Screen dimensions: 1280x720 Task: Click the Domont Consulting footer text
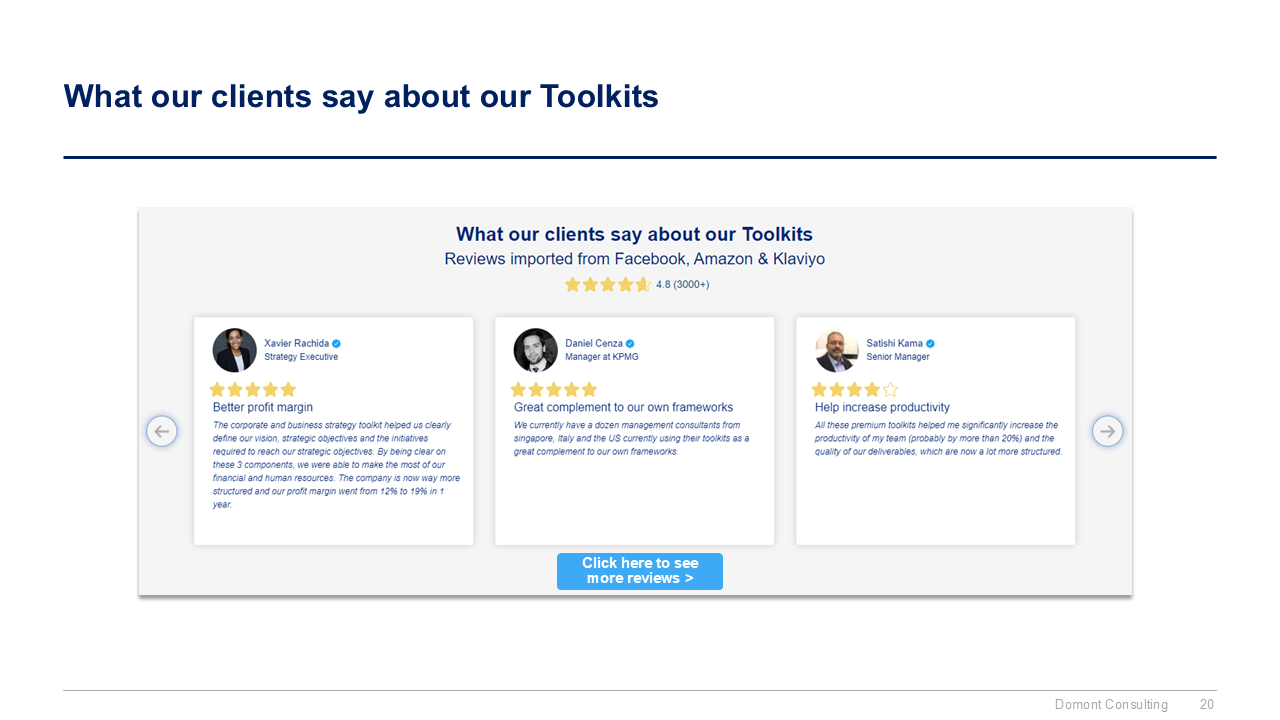click(1111, 704)
